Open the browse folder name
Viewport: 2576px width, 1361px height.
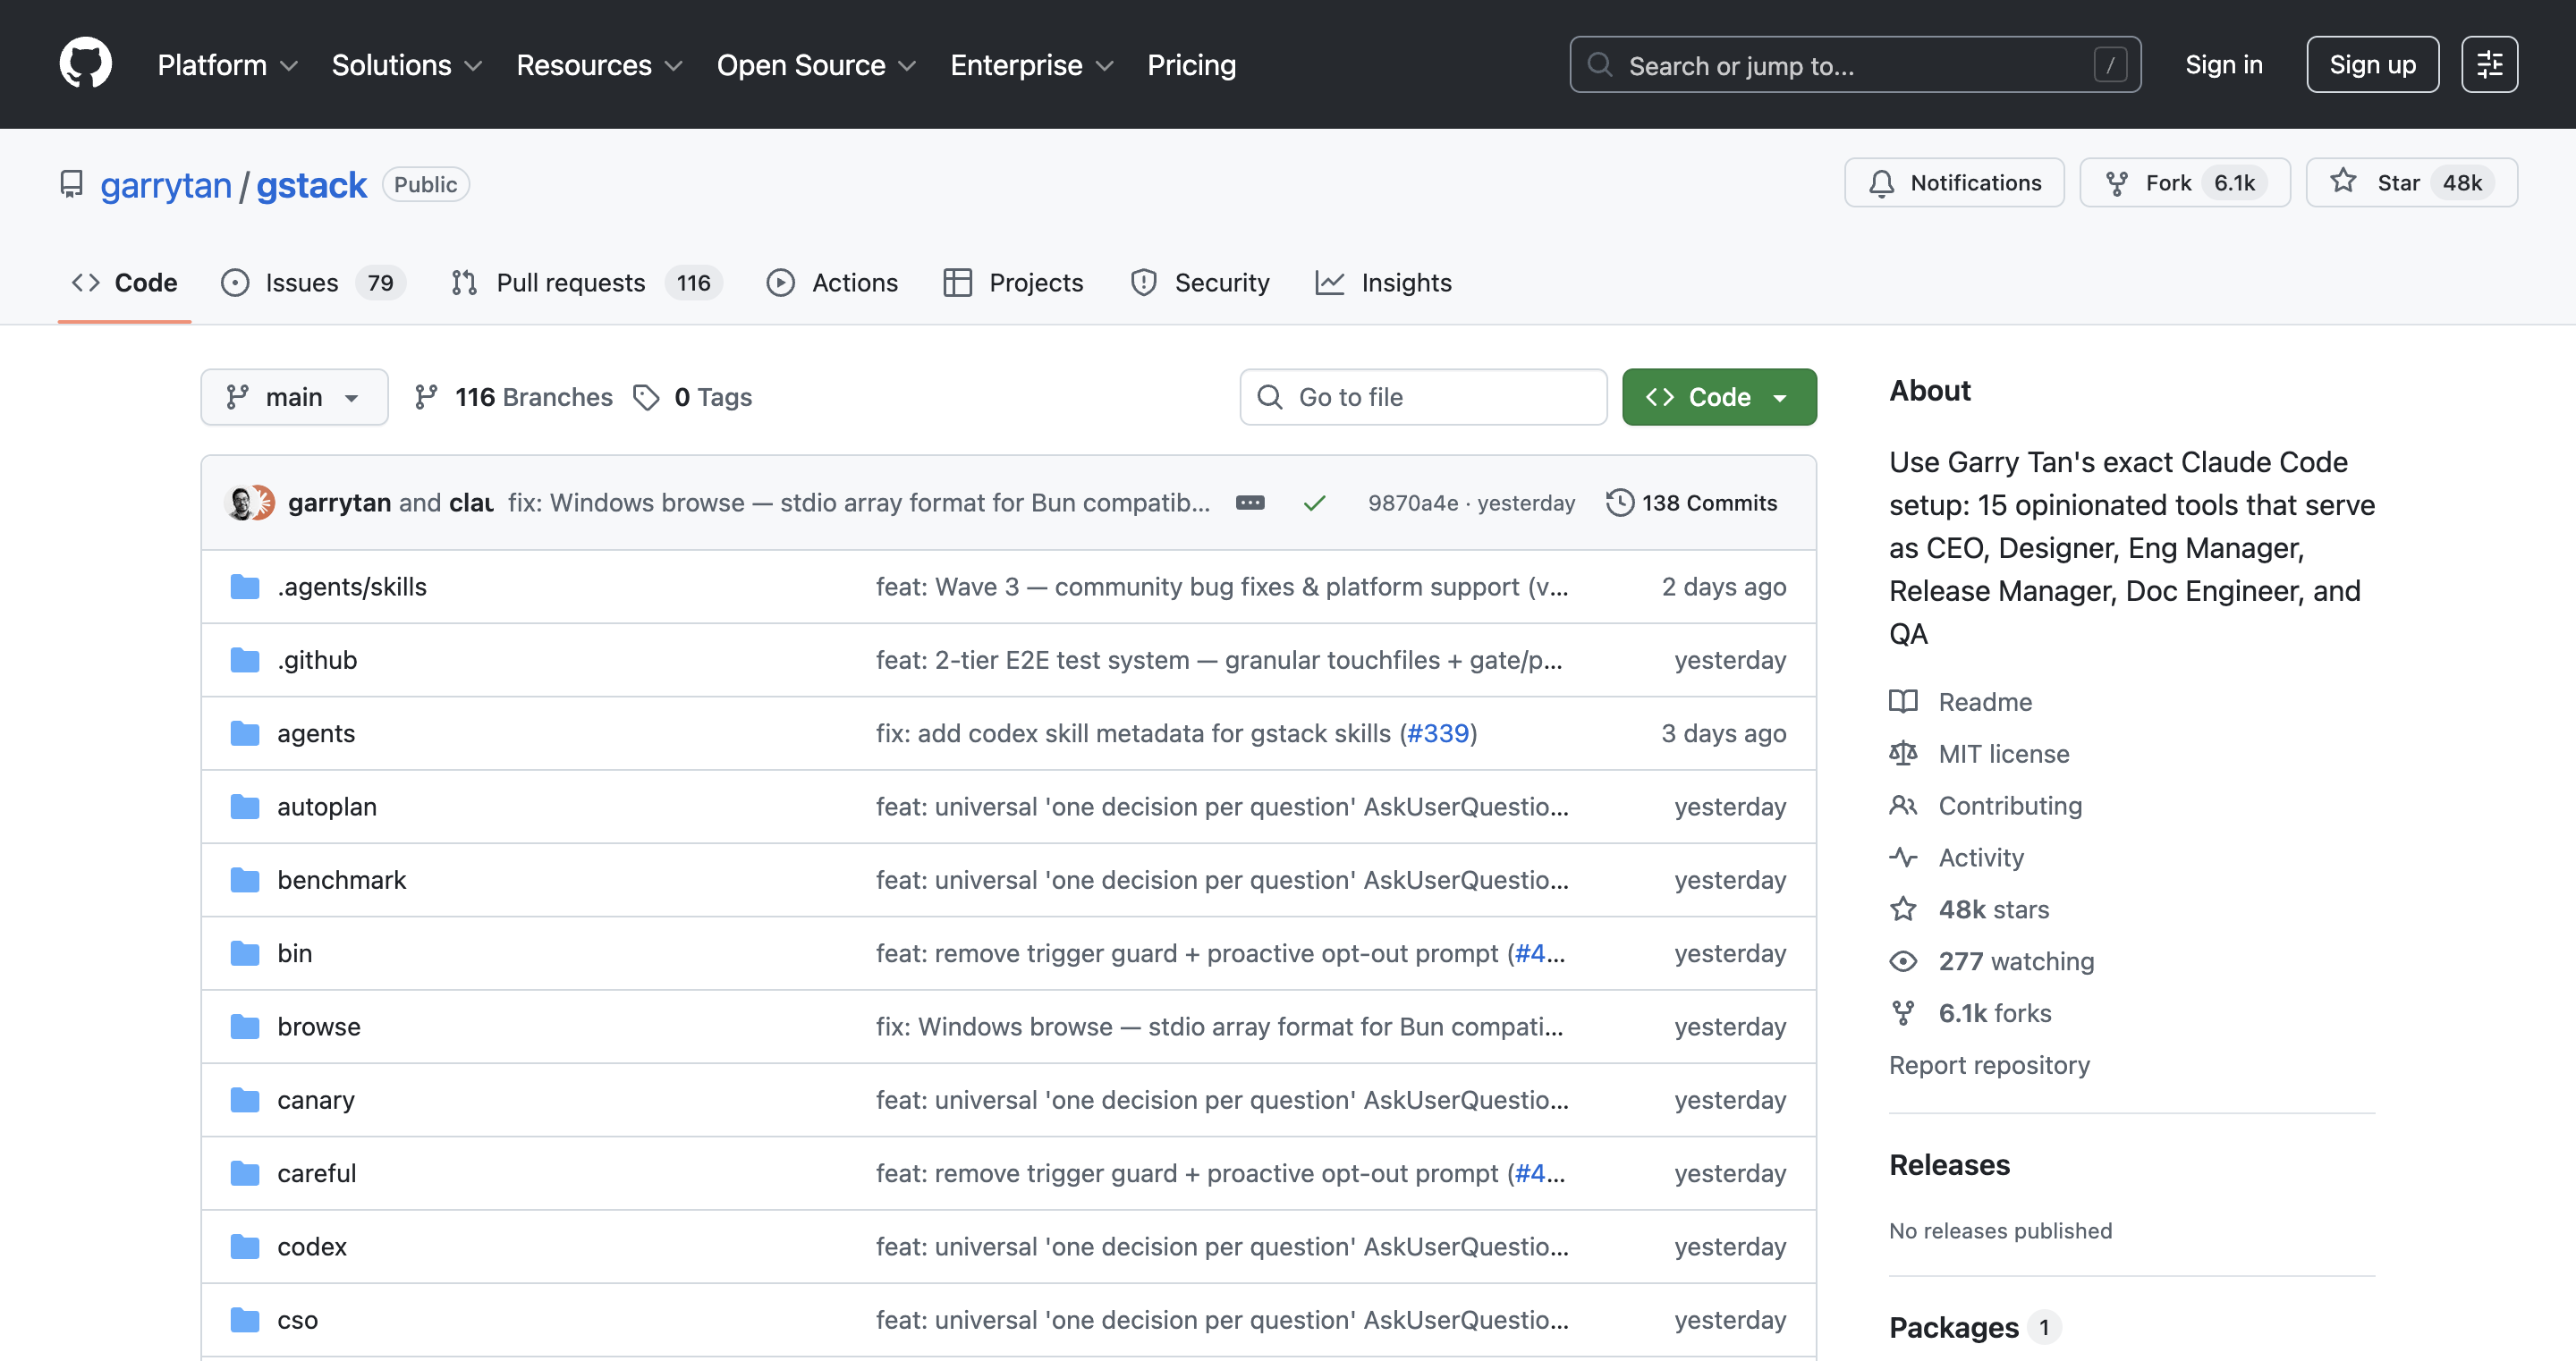click(319, 1027)
